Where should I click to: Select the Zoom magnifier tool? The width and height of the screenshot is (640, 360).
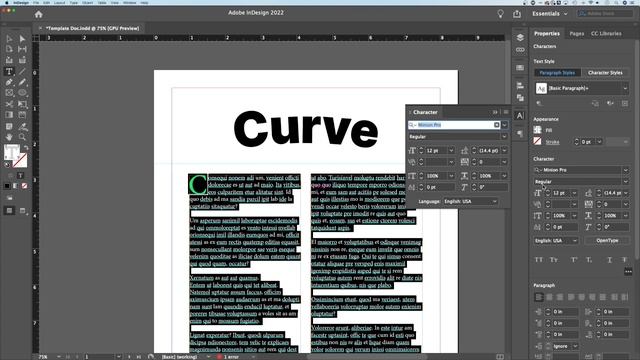point(22,137)
